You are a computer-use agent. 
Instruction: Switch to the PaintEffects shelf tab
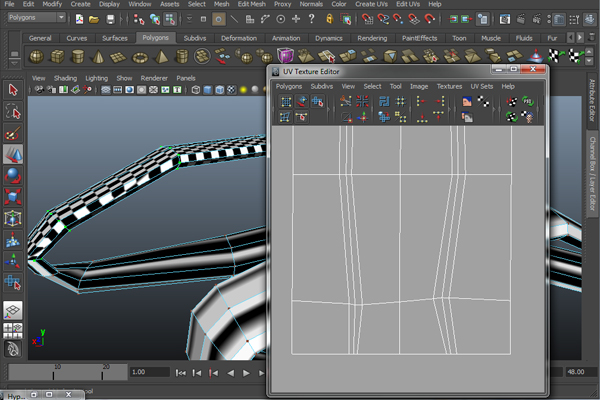pyautogui.click(x=419, y=38)
